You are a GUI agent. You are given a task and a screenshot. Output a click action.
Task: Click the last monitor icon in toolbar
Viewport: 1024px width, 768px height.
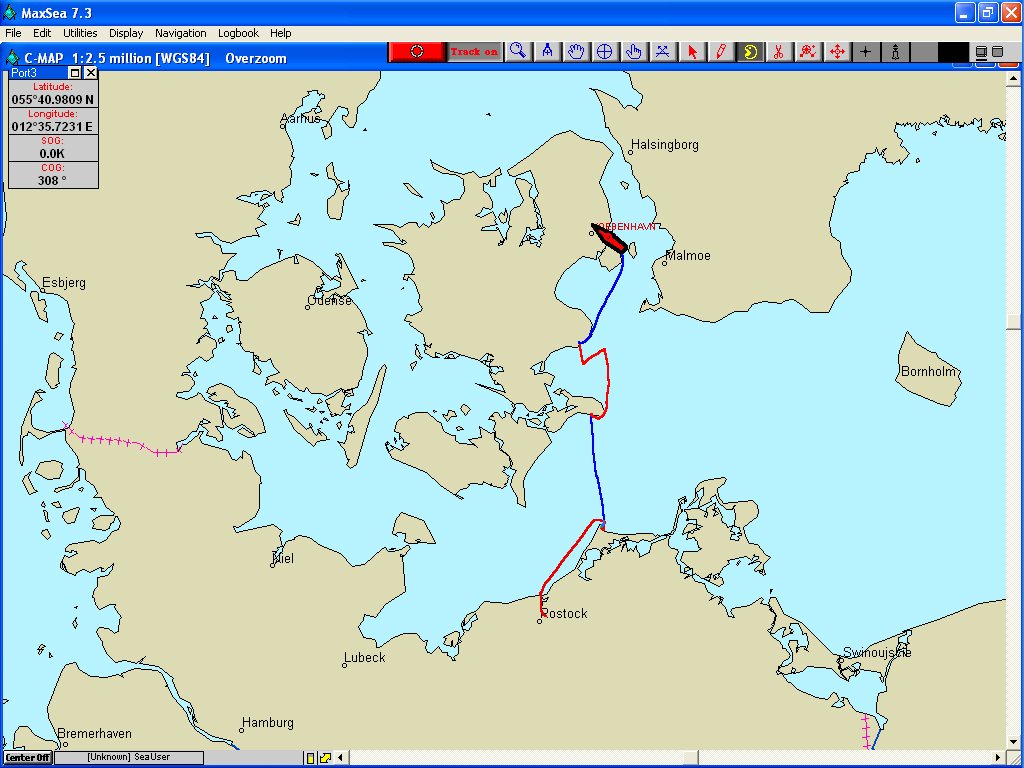pyautogui.click(x=997, y=52)
